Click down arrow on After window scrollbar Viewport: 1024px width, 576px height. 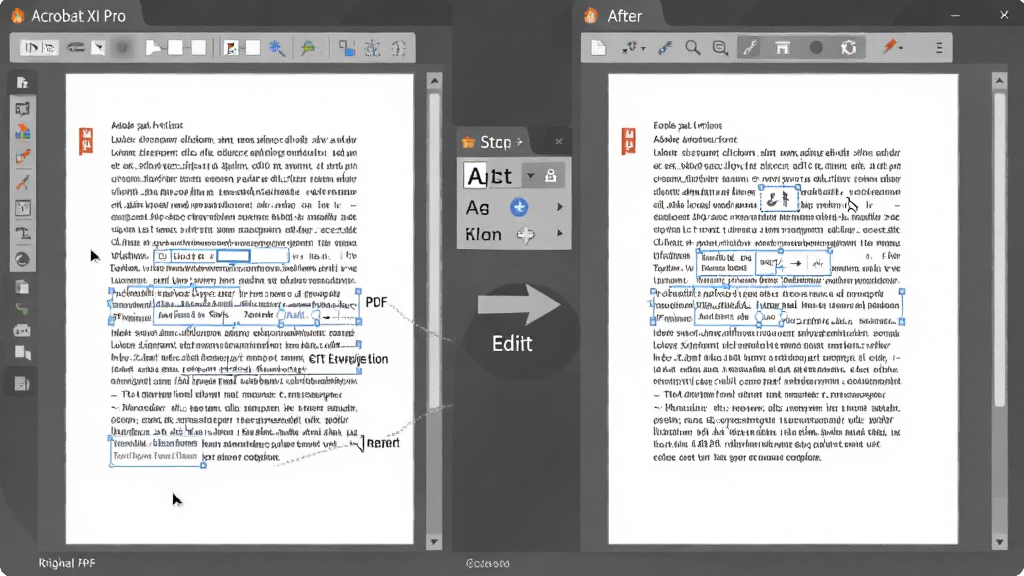(999, 541)
